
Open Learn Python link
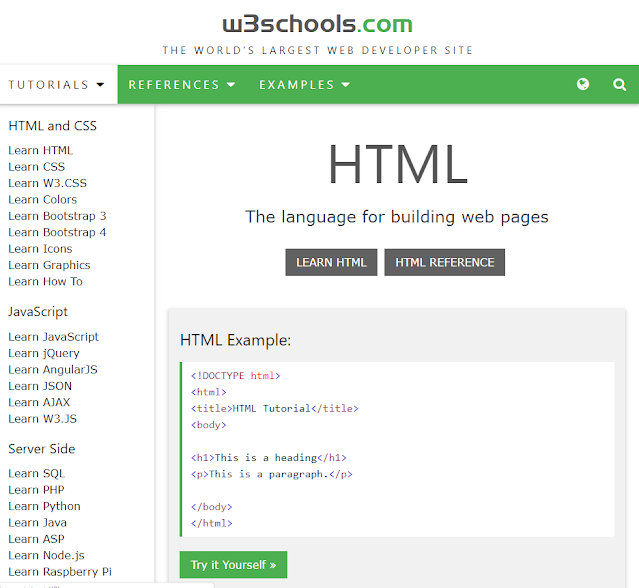pyautogui.click(x=44, y=506)
